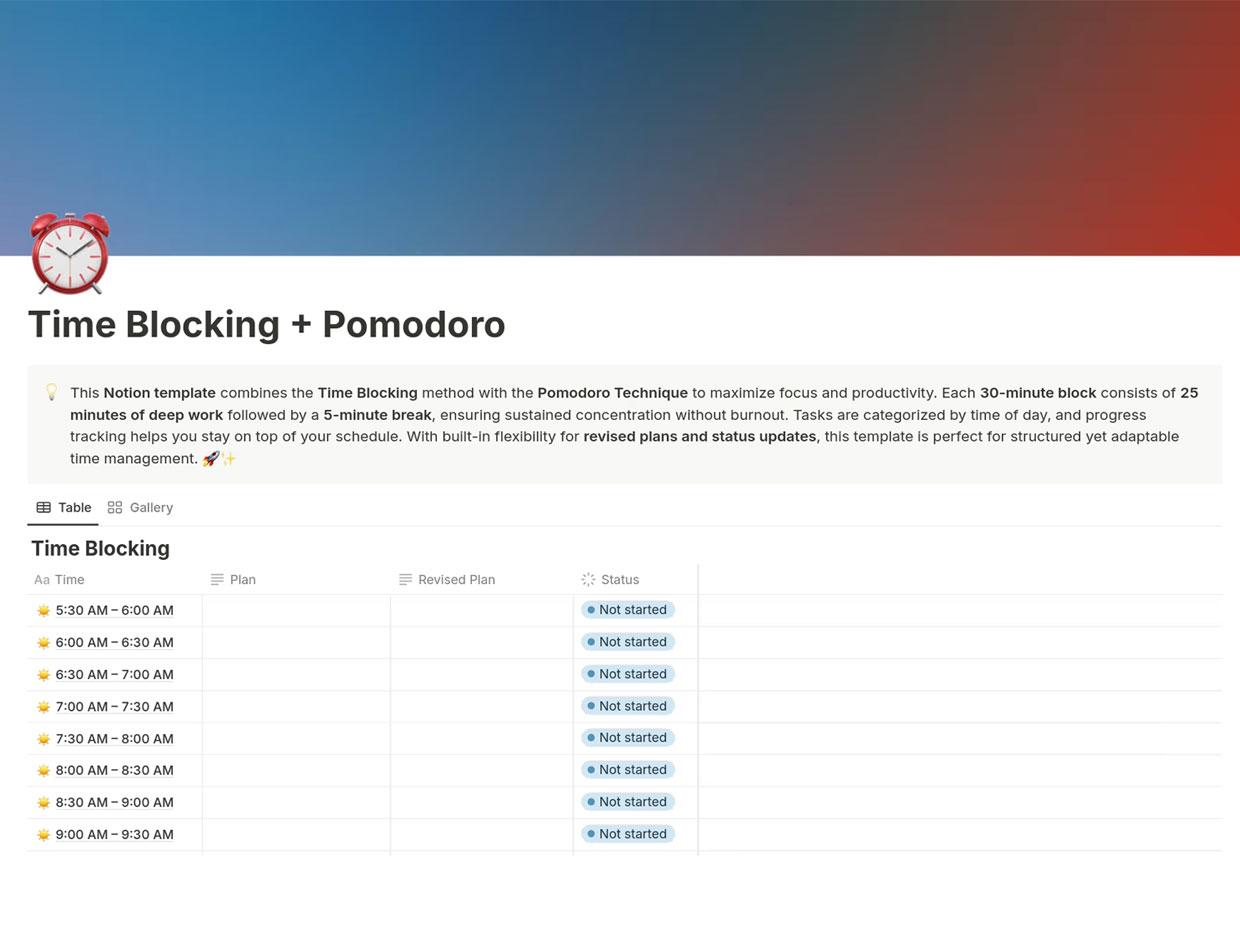Click the Plan column header
The image size is (1240, 930).
(x=296, y=579)
